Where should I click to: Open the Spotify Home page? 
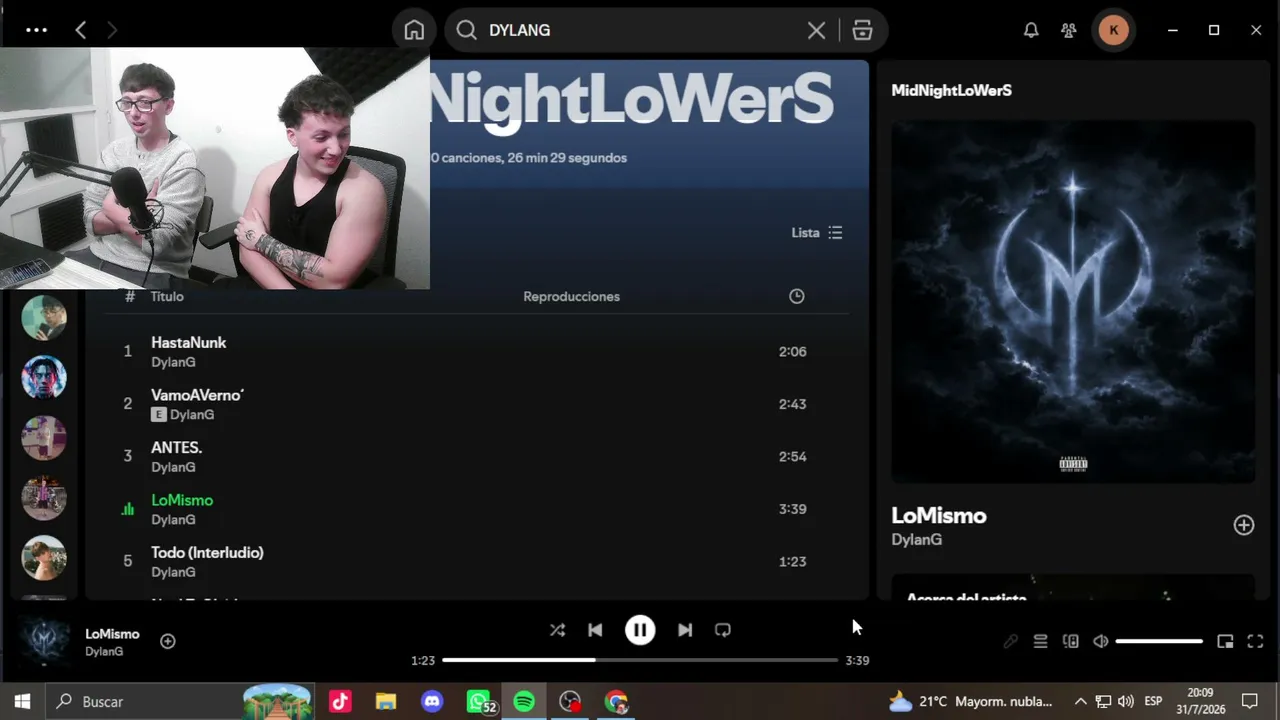(x=414, y=30)
